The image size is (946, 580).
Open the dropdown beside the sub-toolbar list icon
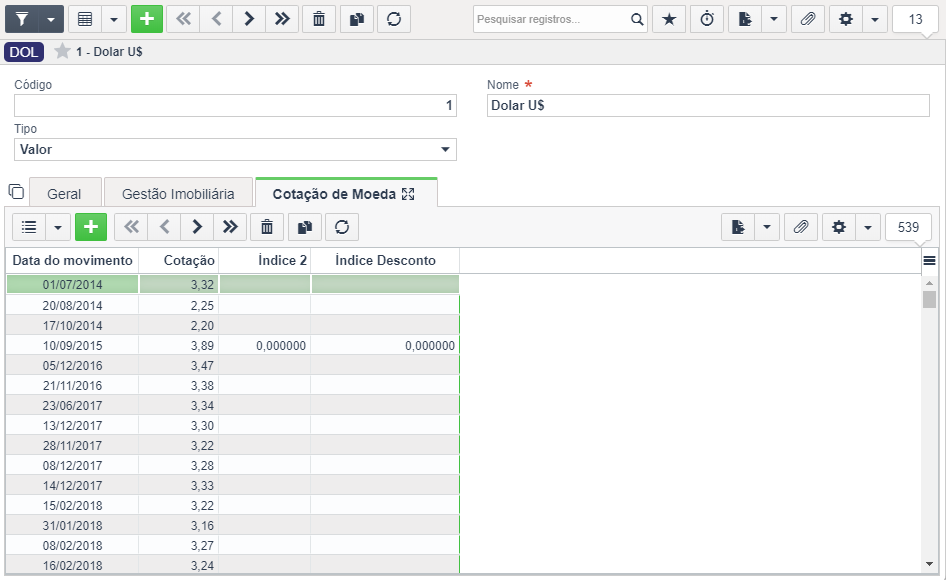pos(58,227)
